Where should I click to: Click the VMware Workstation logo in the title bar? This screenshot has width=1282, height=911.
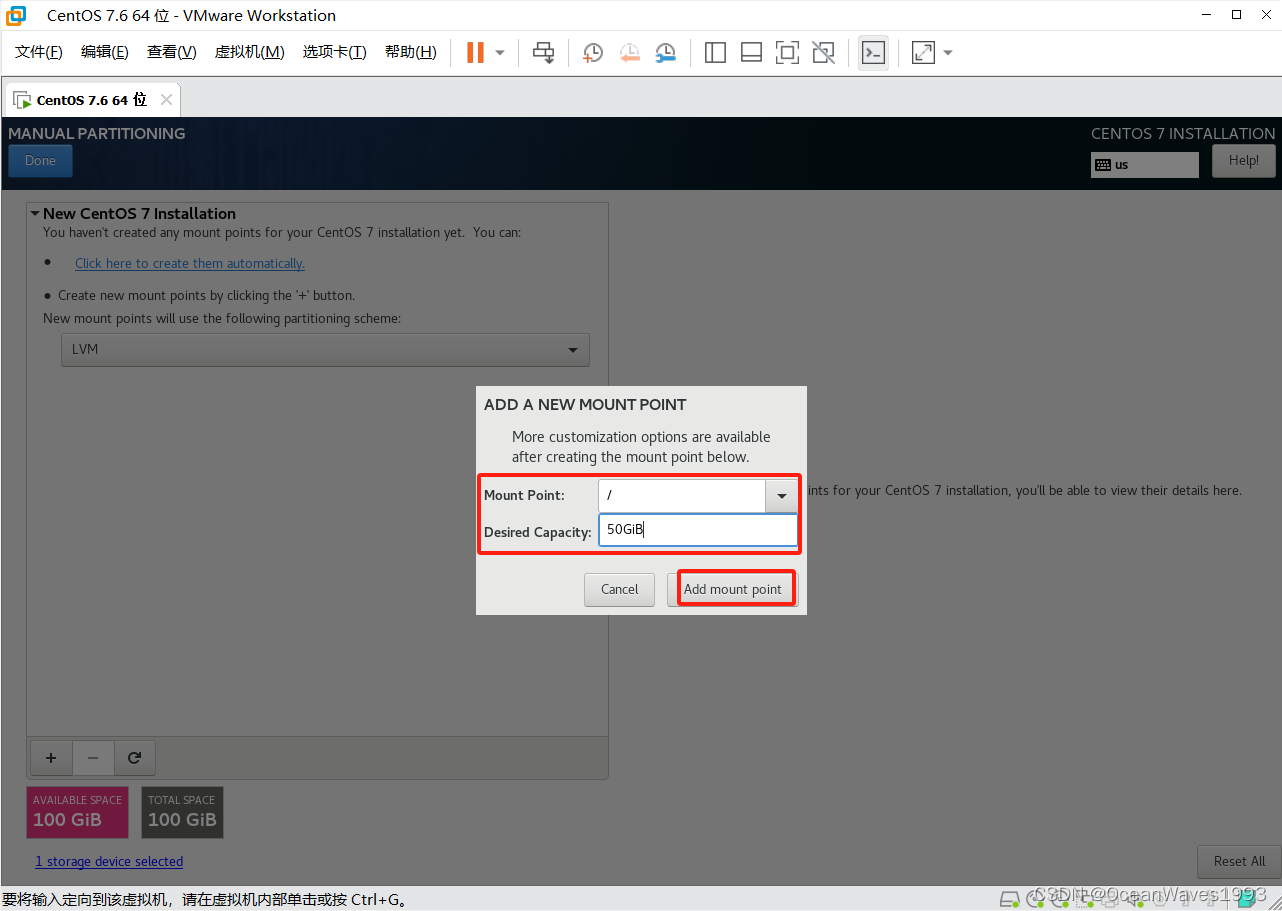coord(16,15)
